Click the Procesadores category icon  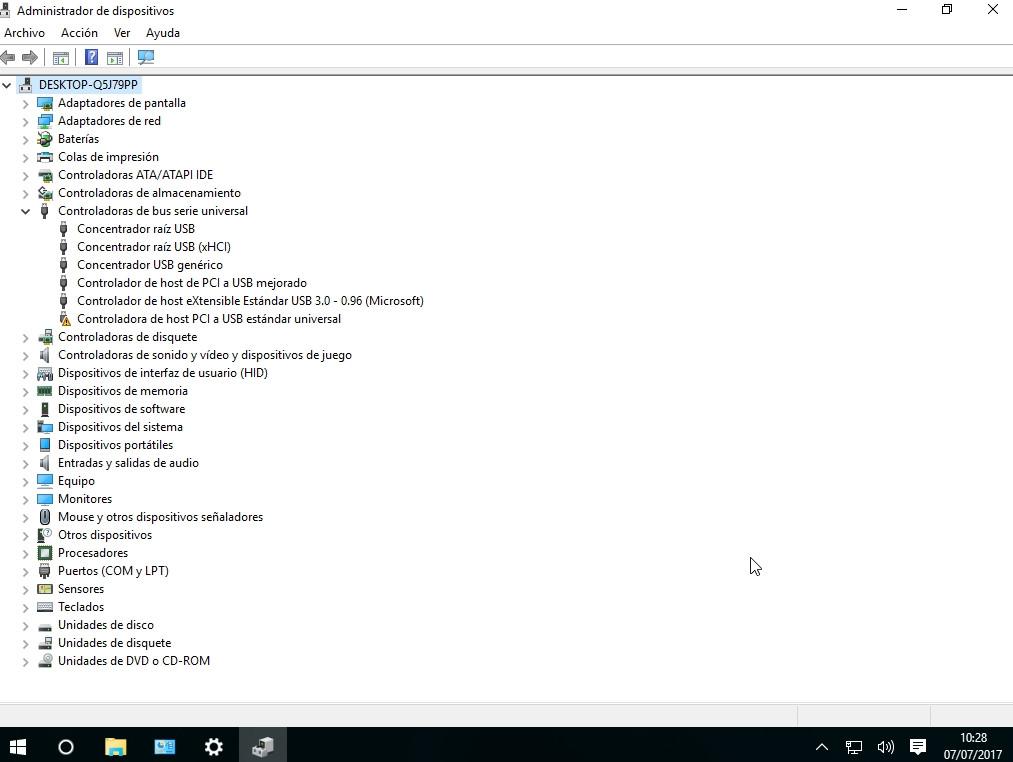pos(45,553)
